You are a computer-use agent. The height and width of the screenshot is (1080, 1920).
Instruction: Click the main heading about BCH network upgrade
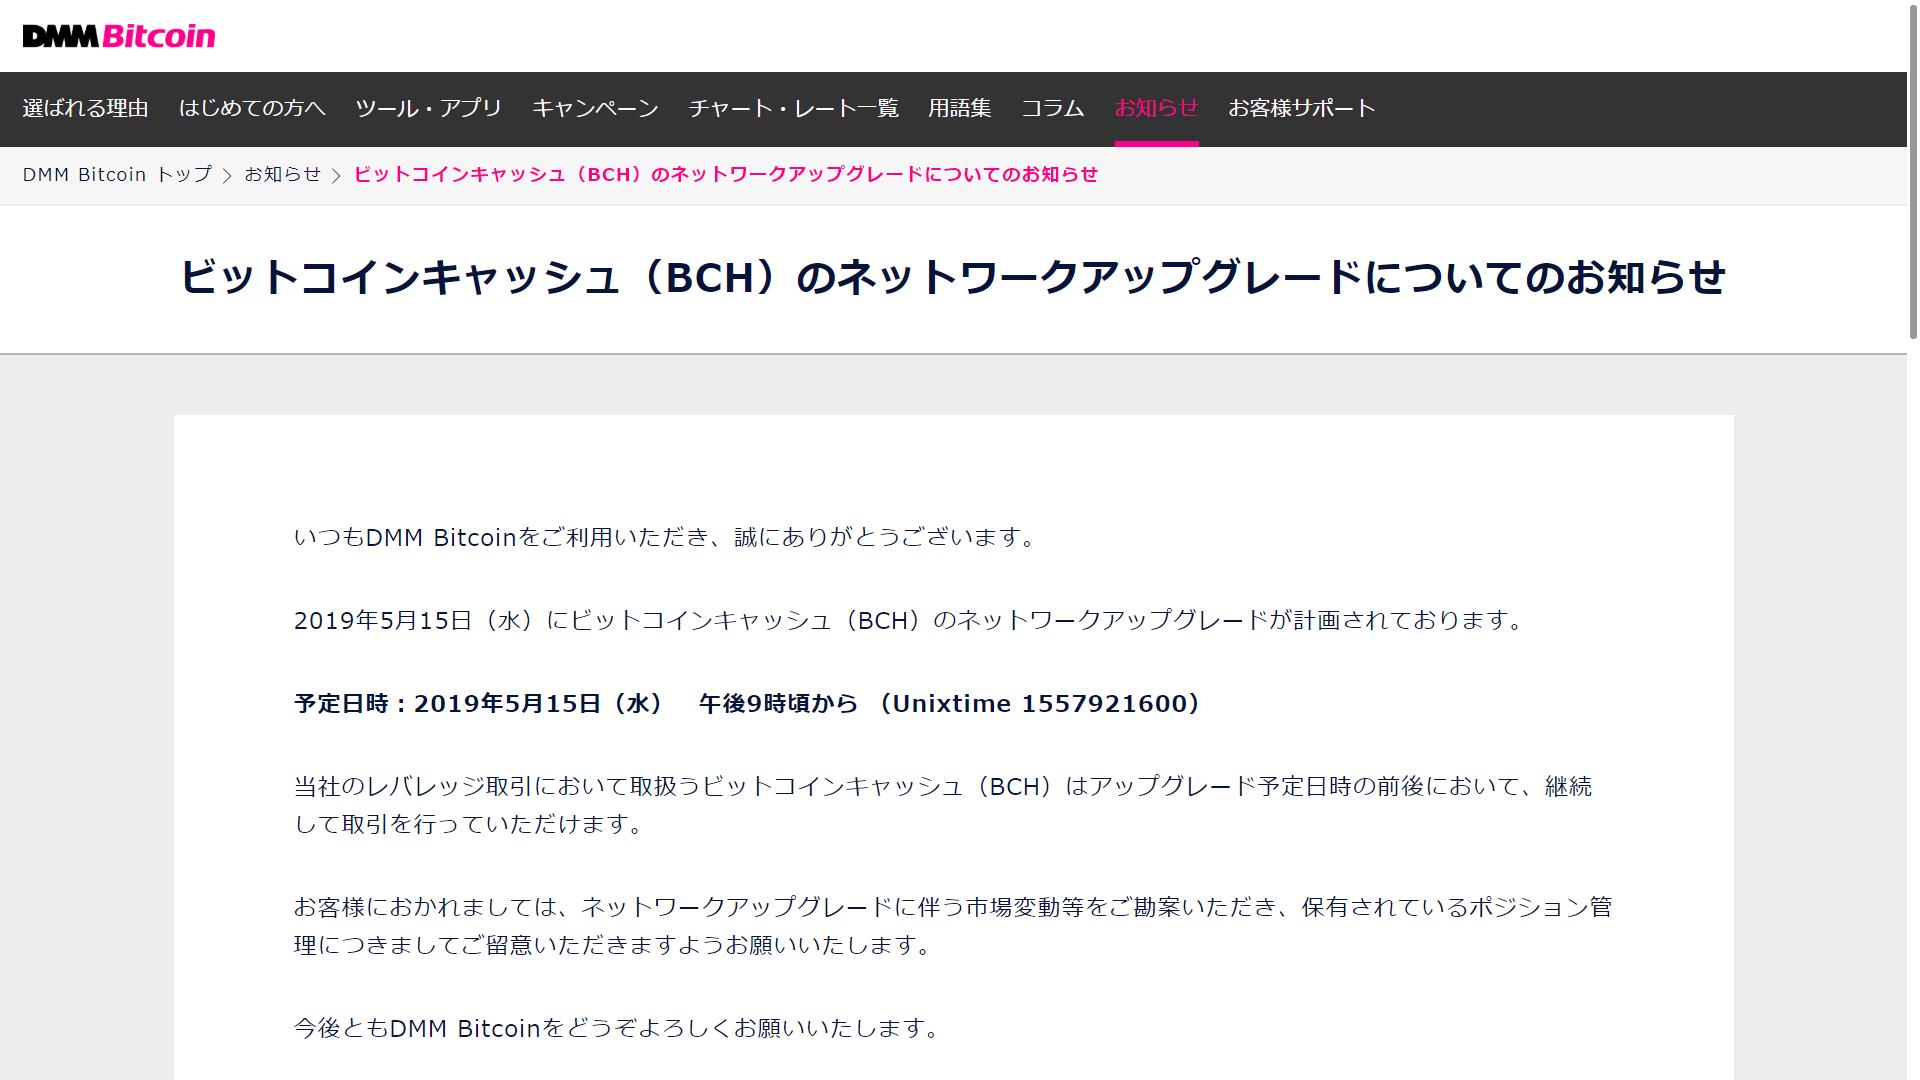point(953,277)
